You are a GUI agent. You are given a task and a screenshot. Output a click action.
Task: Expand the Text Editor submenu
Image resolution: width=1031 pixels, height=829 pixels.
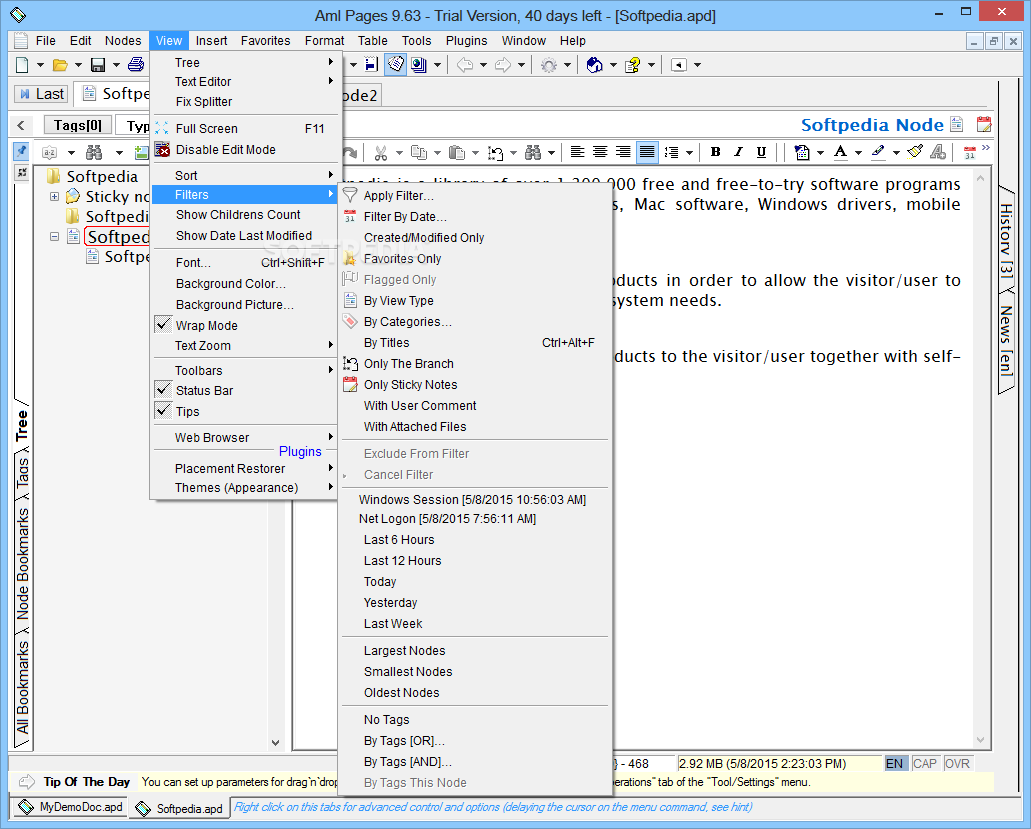(x=244, y=82)
